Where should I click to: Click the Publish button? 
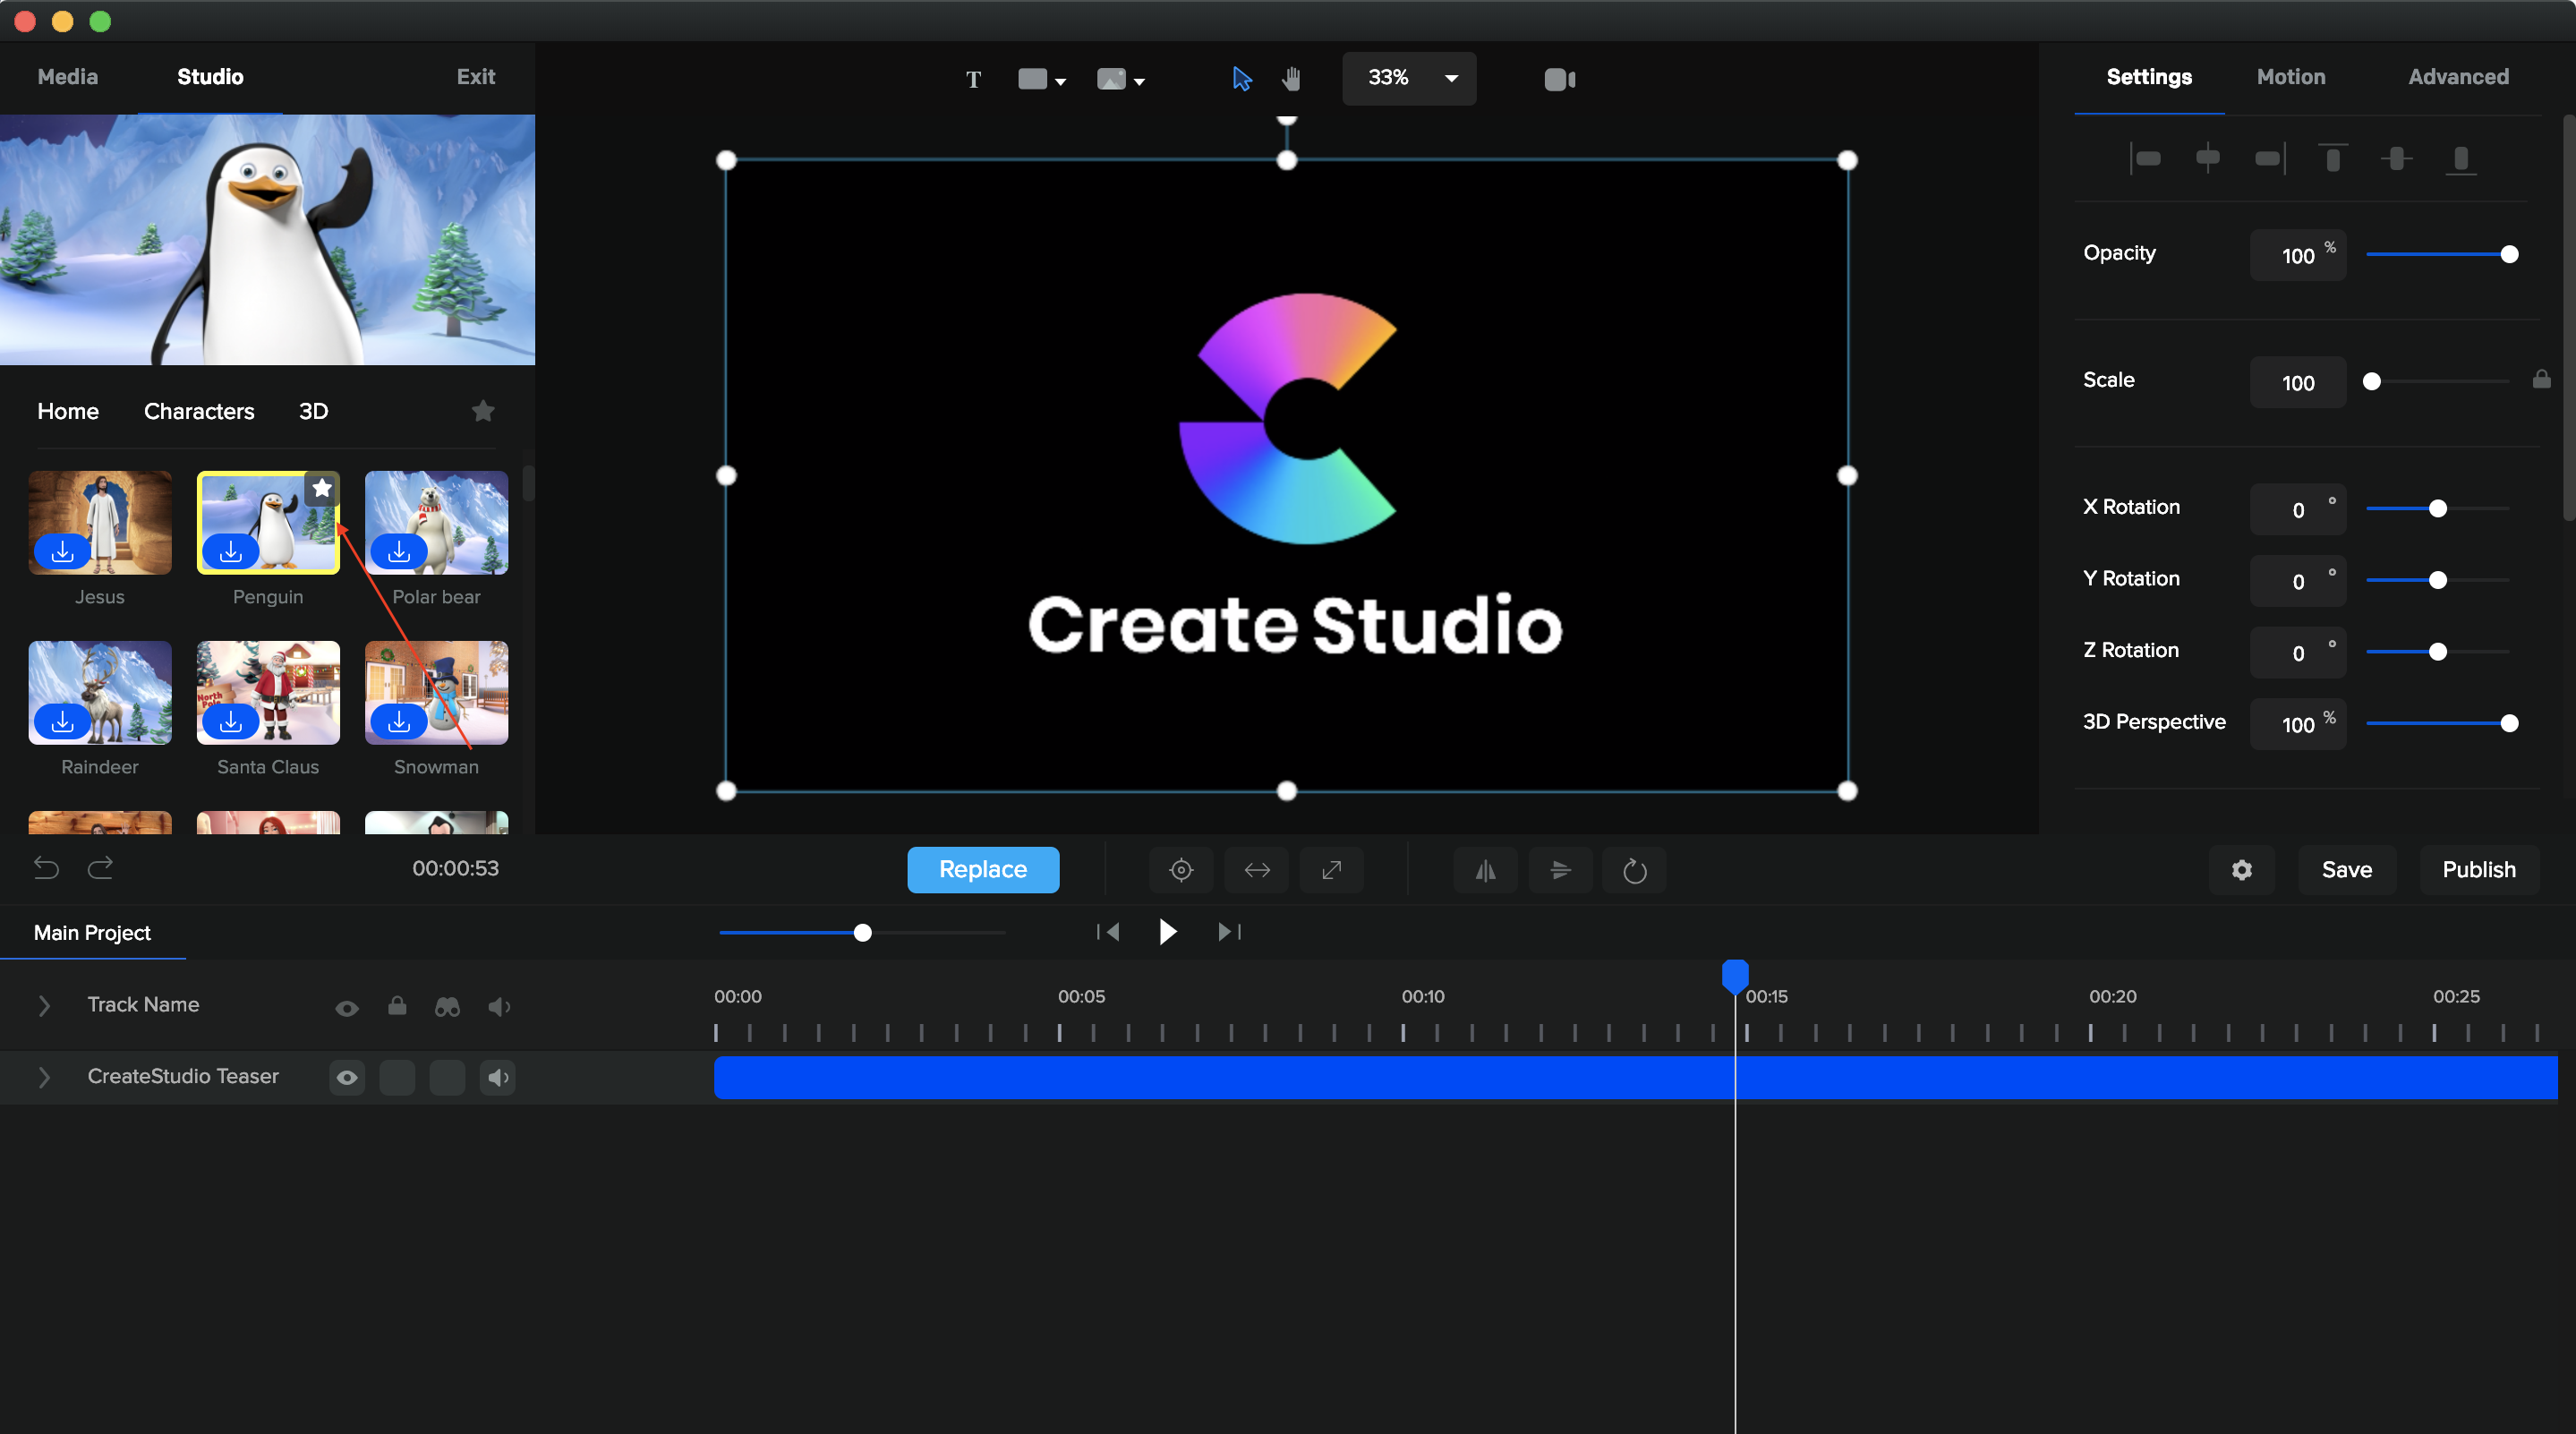(2479, 870)
